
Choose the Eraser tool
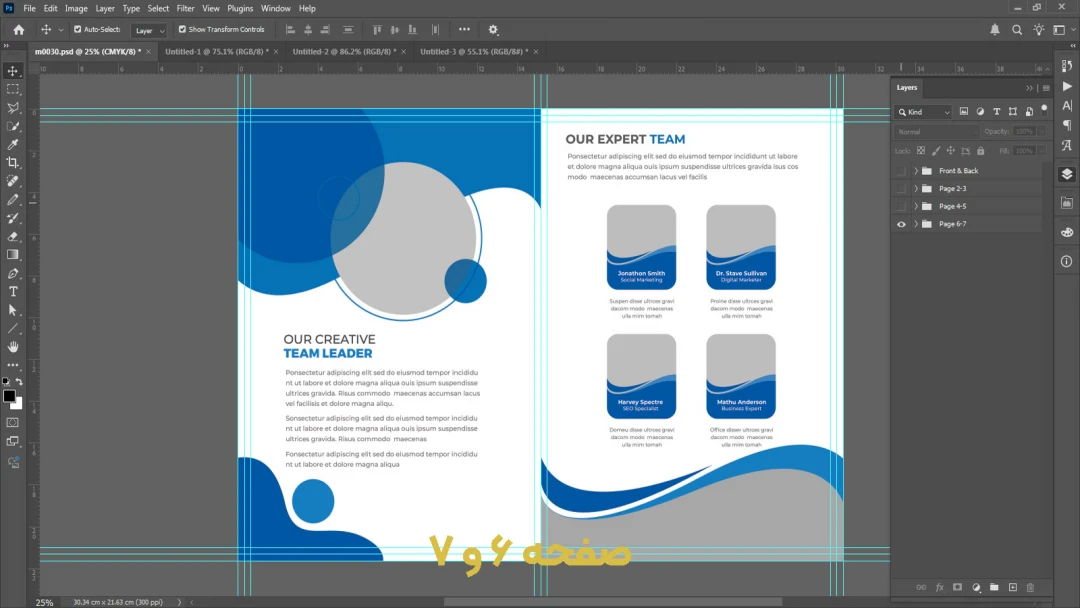[13, 236]
